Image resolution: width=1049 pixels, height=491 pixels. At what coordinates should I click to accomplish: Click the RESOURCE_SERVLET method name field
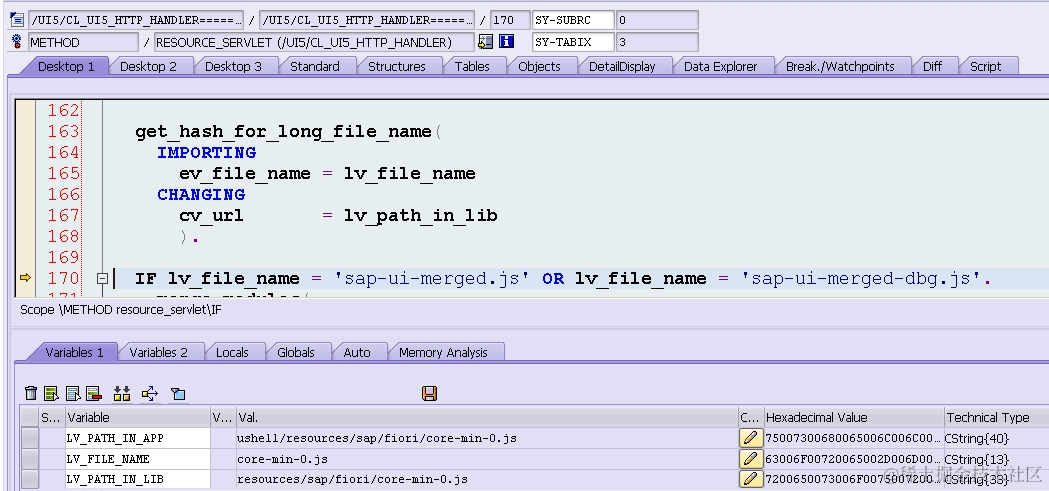pos(314,42)
